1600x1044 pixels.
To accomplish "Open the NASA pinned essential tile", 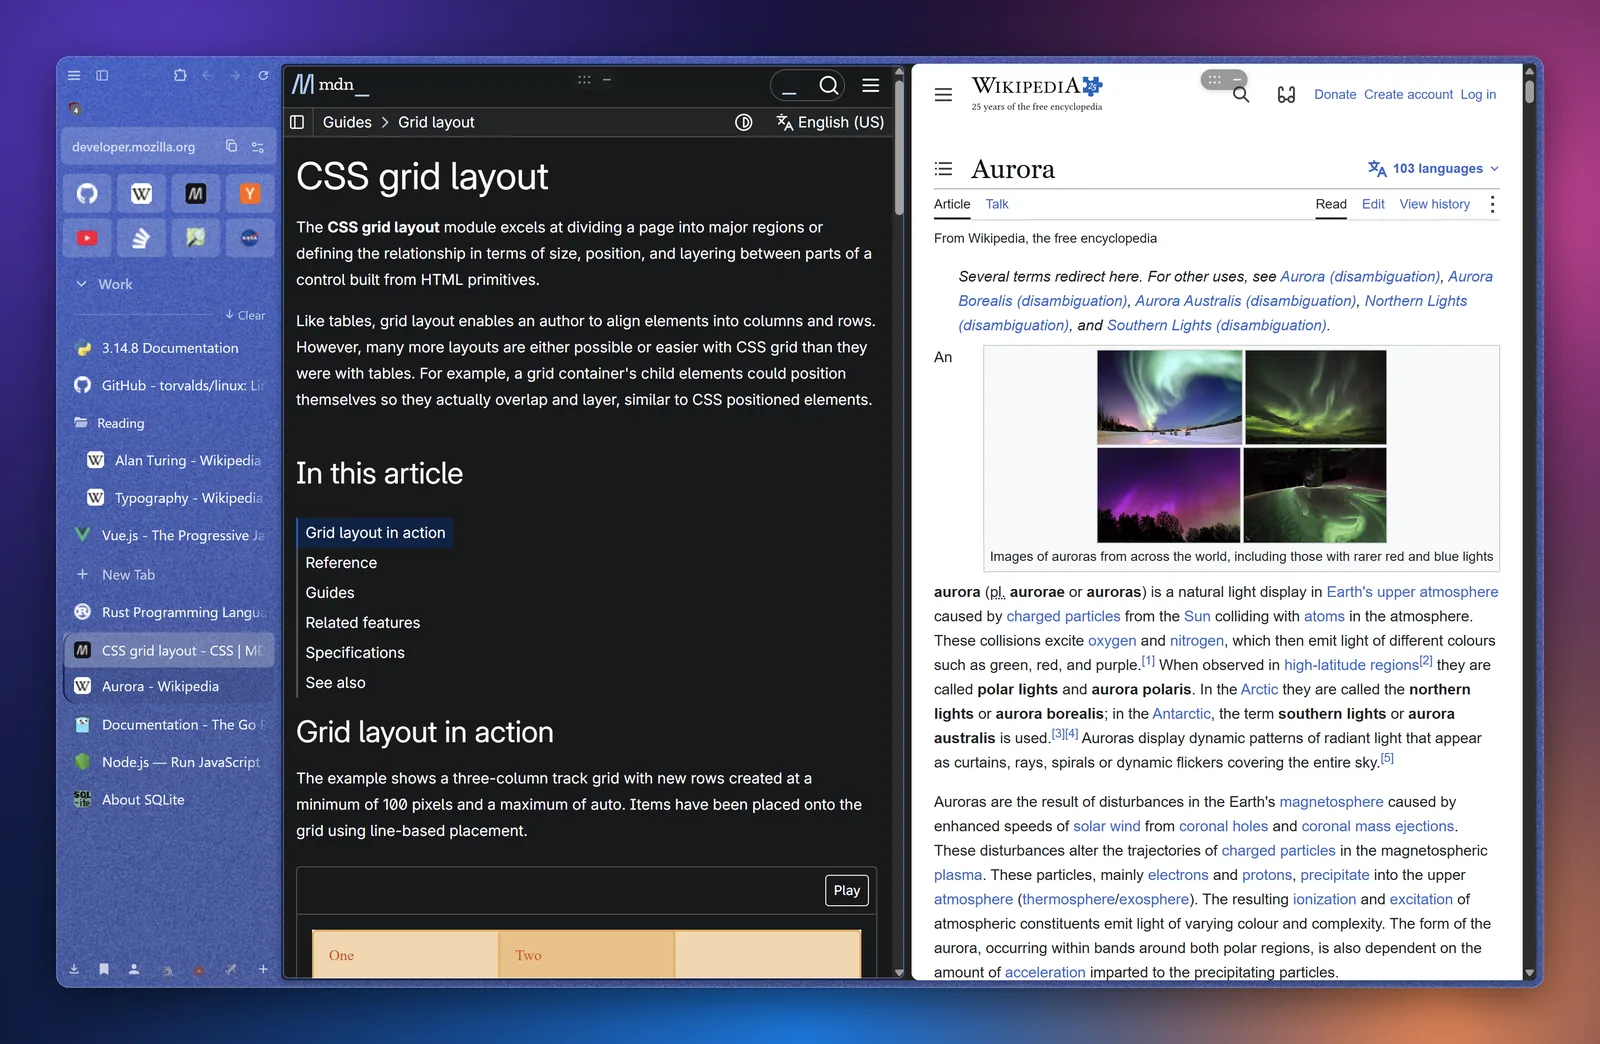I will [249, 238].
